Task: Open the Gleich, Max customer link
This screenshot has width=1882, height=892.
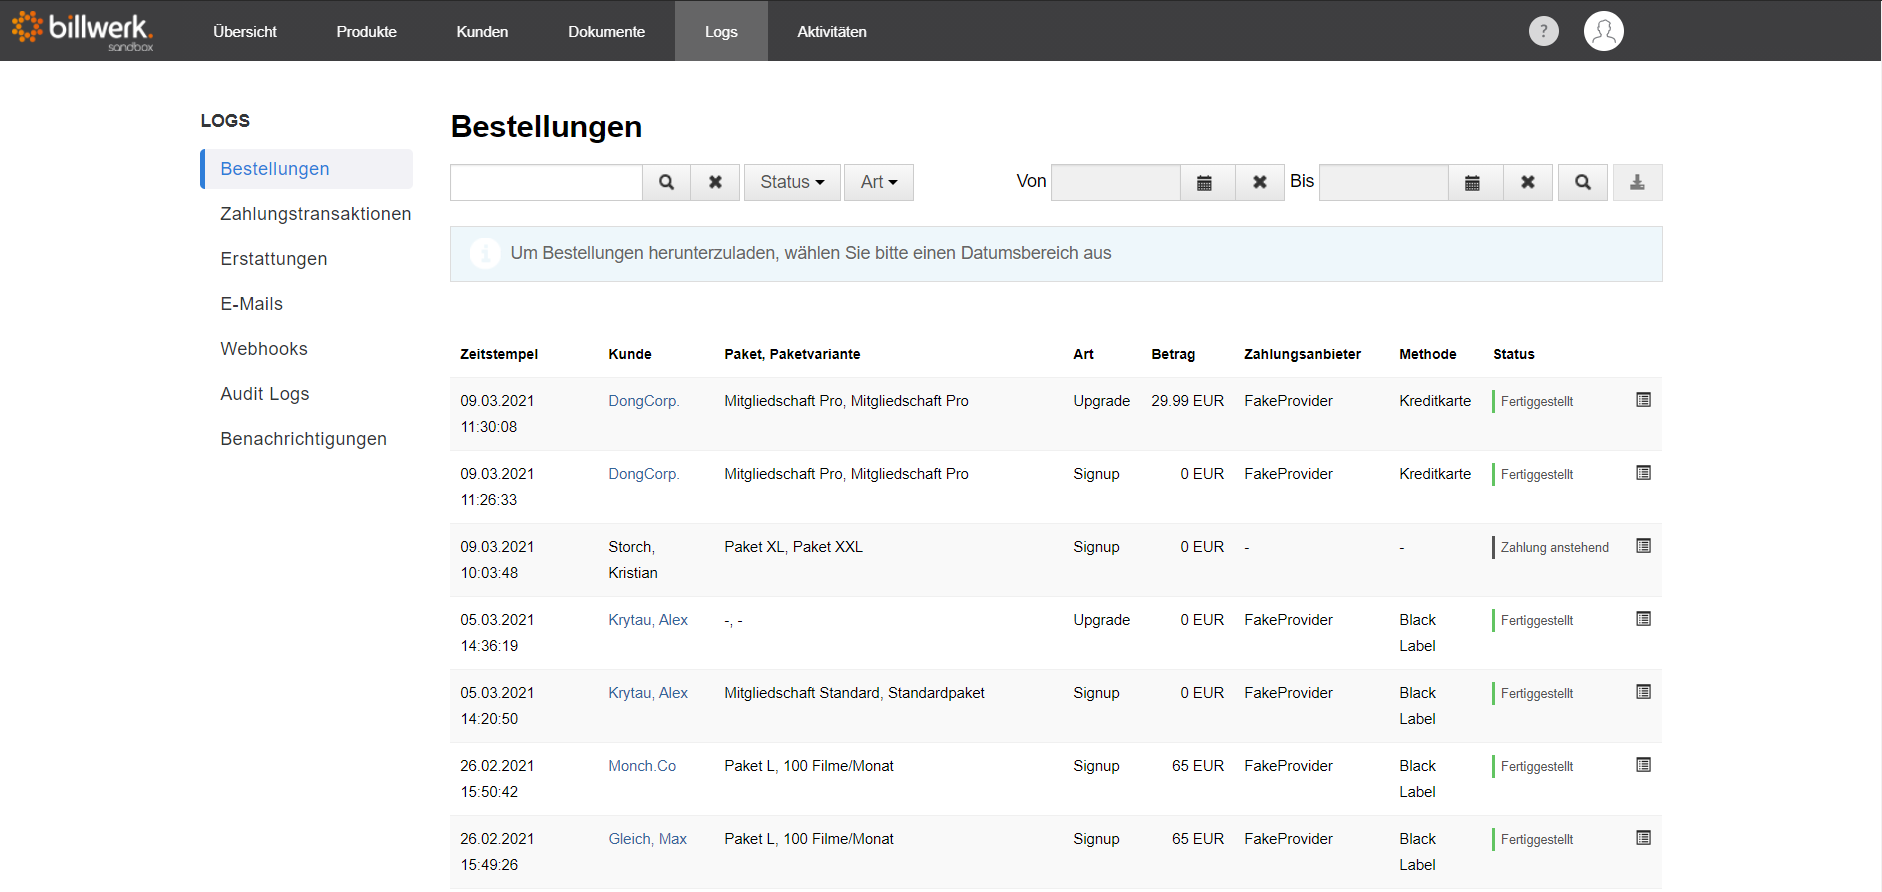Action: click(x=647, y=839)
